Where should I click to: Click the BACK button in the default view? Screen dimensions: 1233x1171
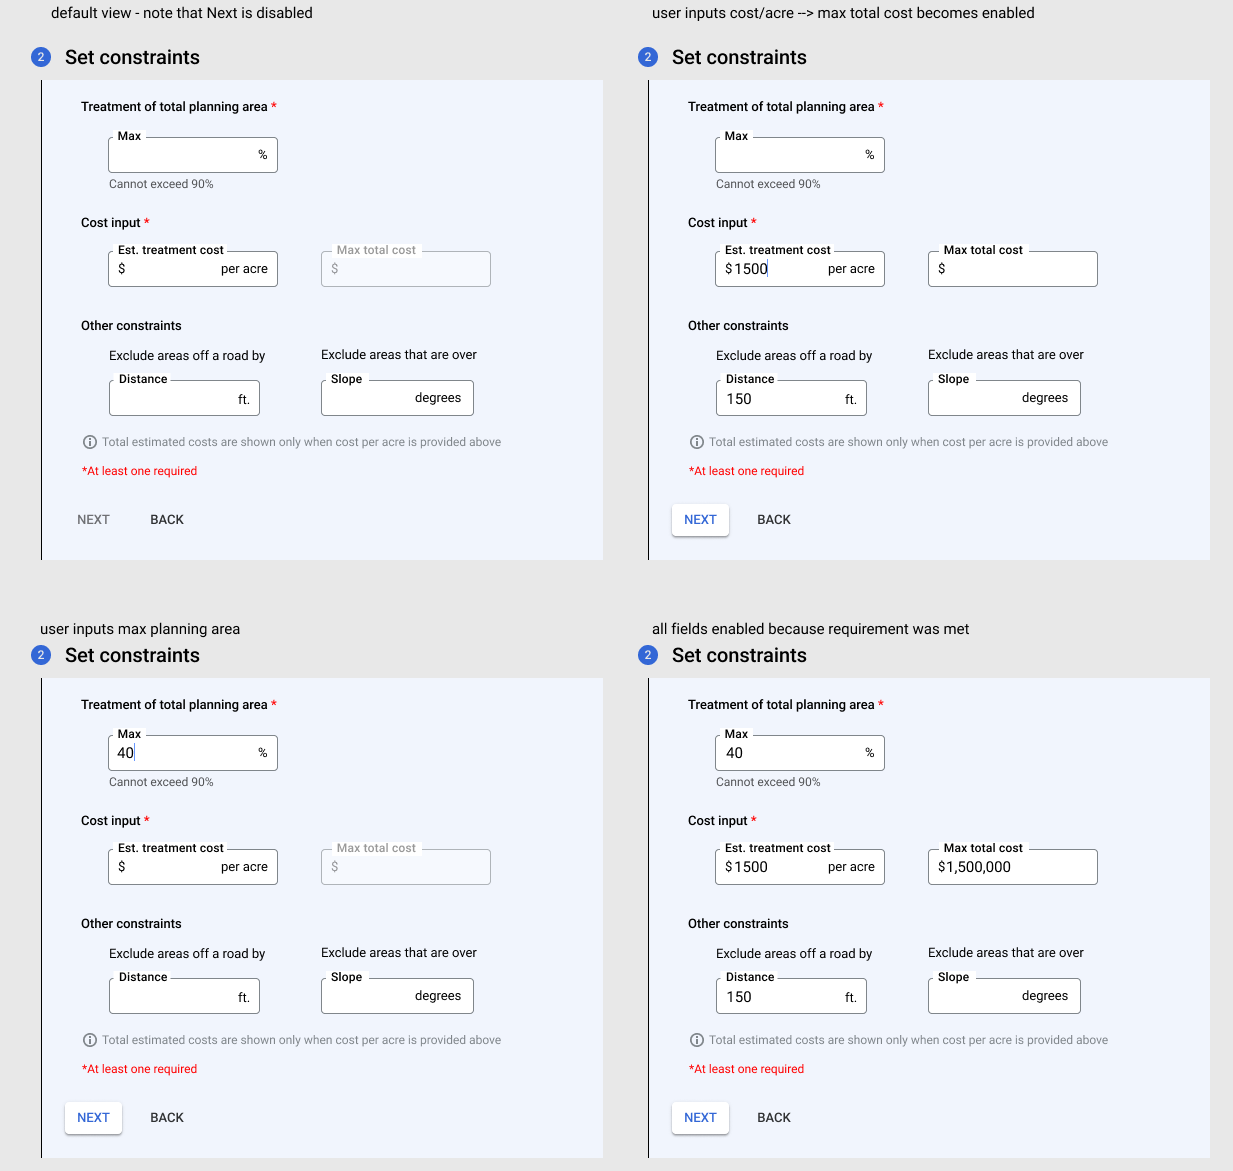tap(166, 519)
